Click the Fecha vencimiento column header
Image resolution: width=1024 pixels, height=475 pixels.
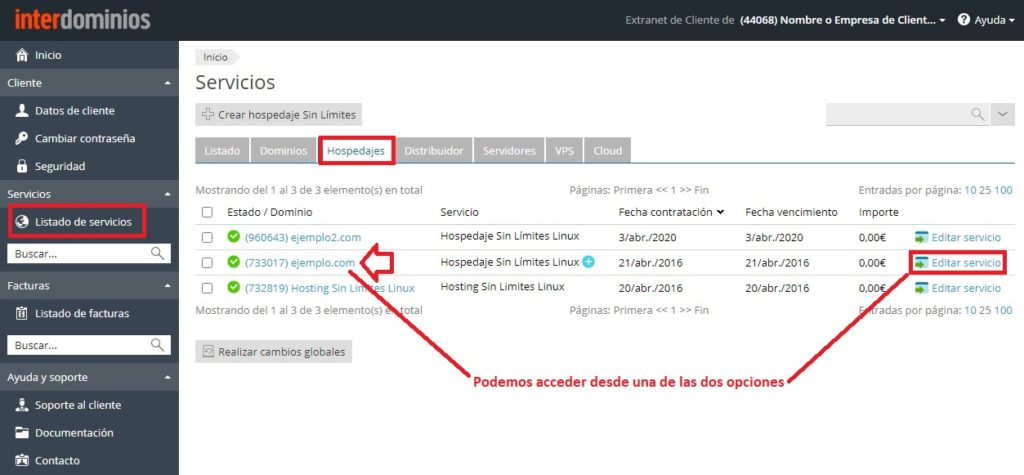(791, 212)
